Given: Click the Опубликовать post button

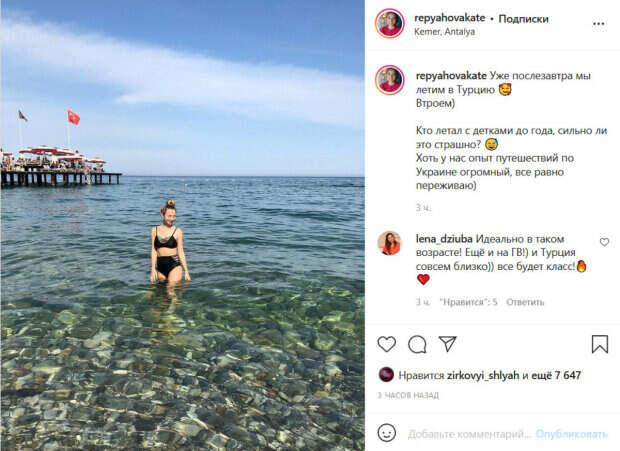Looking at the screenshot, I should tap(571, 434).
